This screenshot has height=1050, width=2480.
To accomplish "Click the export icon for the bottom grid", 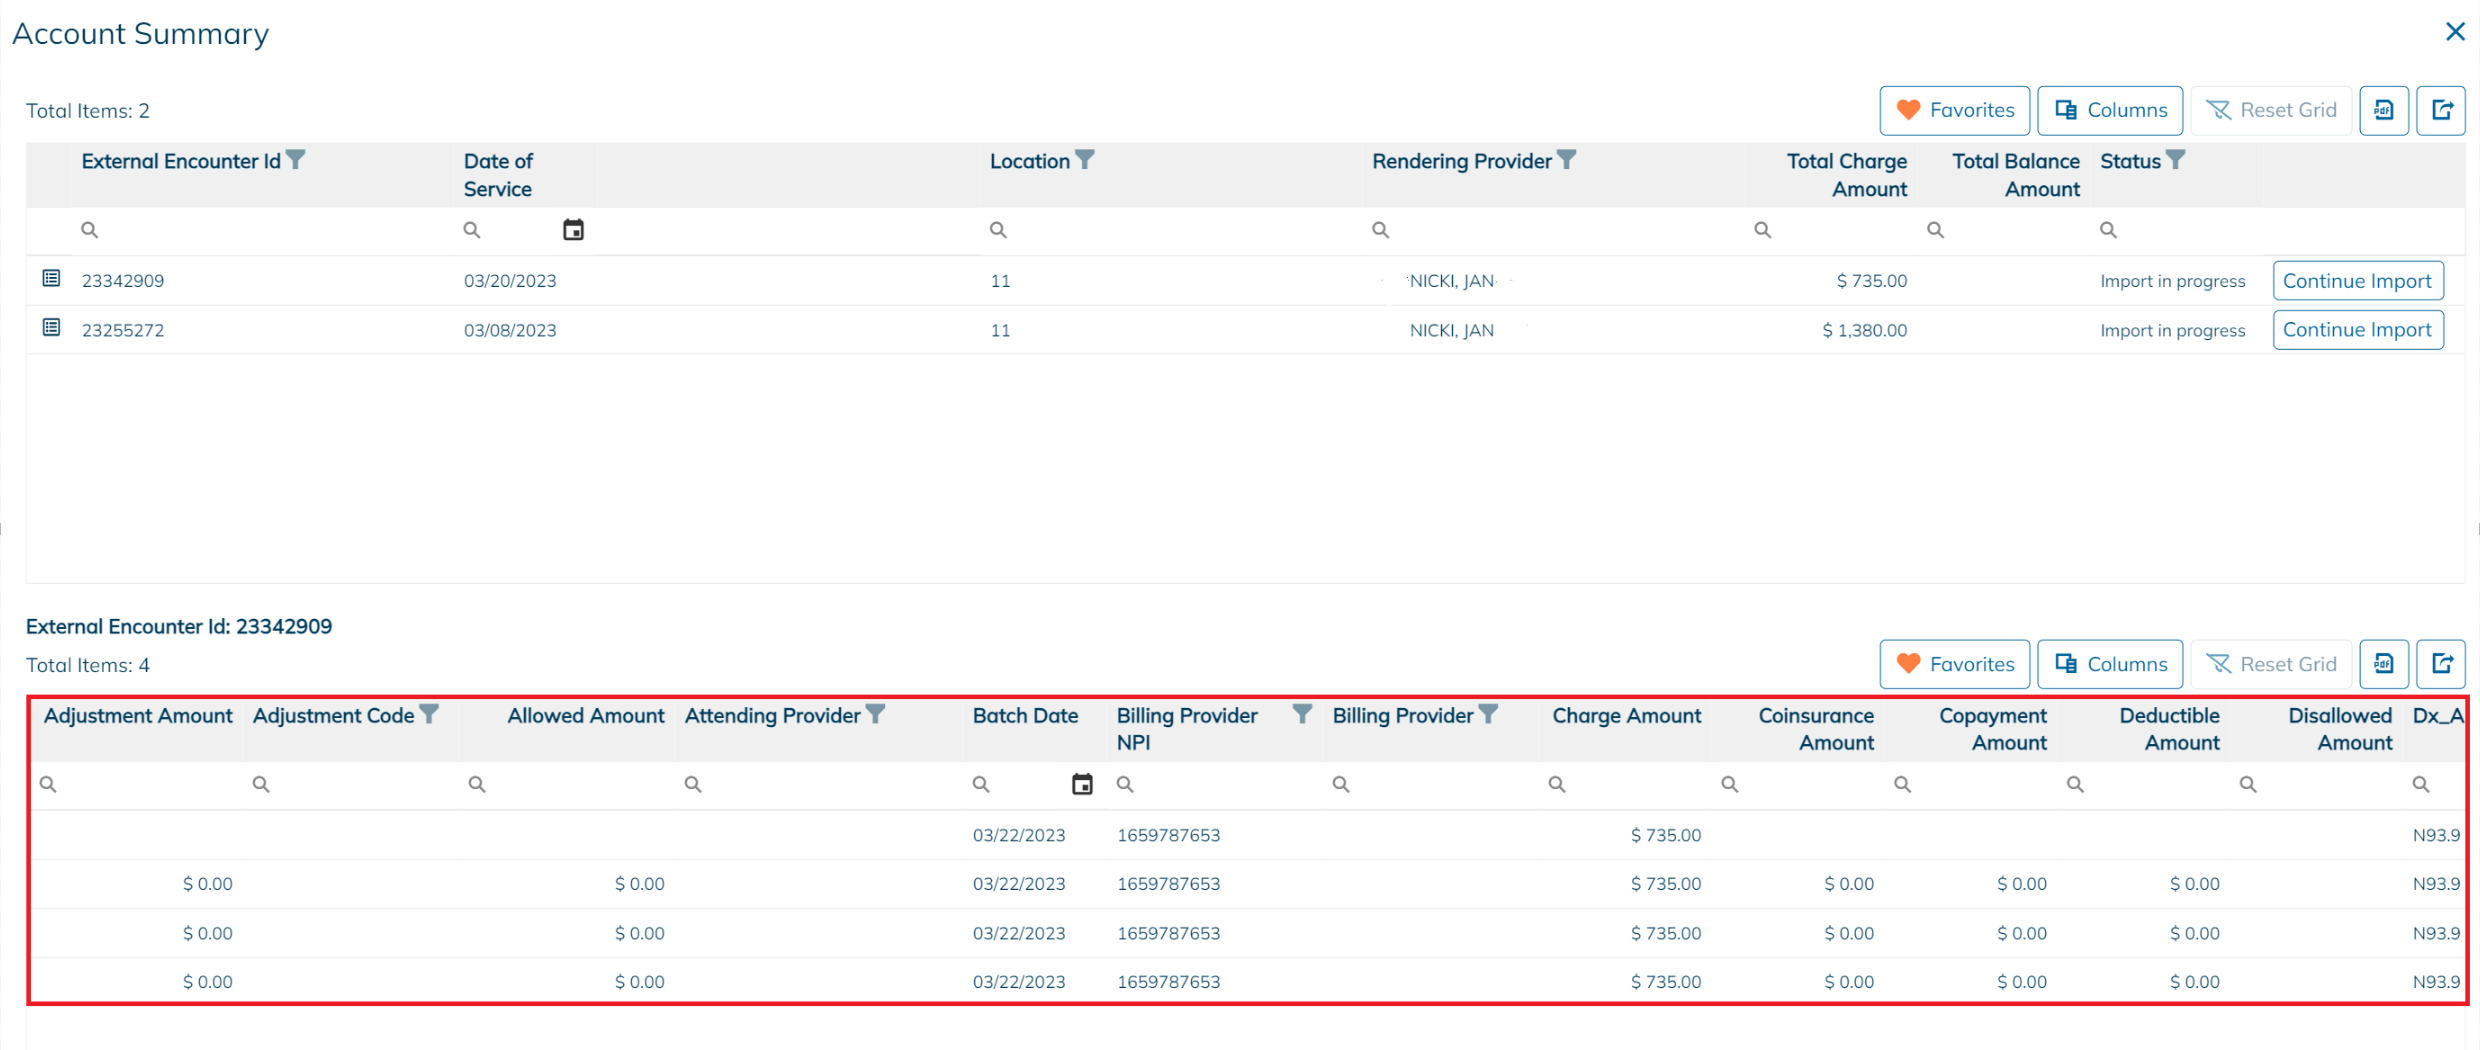I will (2442, 664).
